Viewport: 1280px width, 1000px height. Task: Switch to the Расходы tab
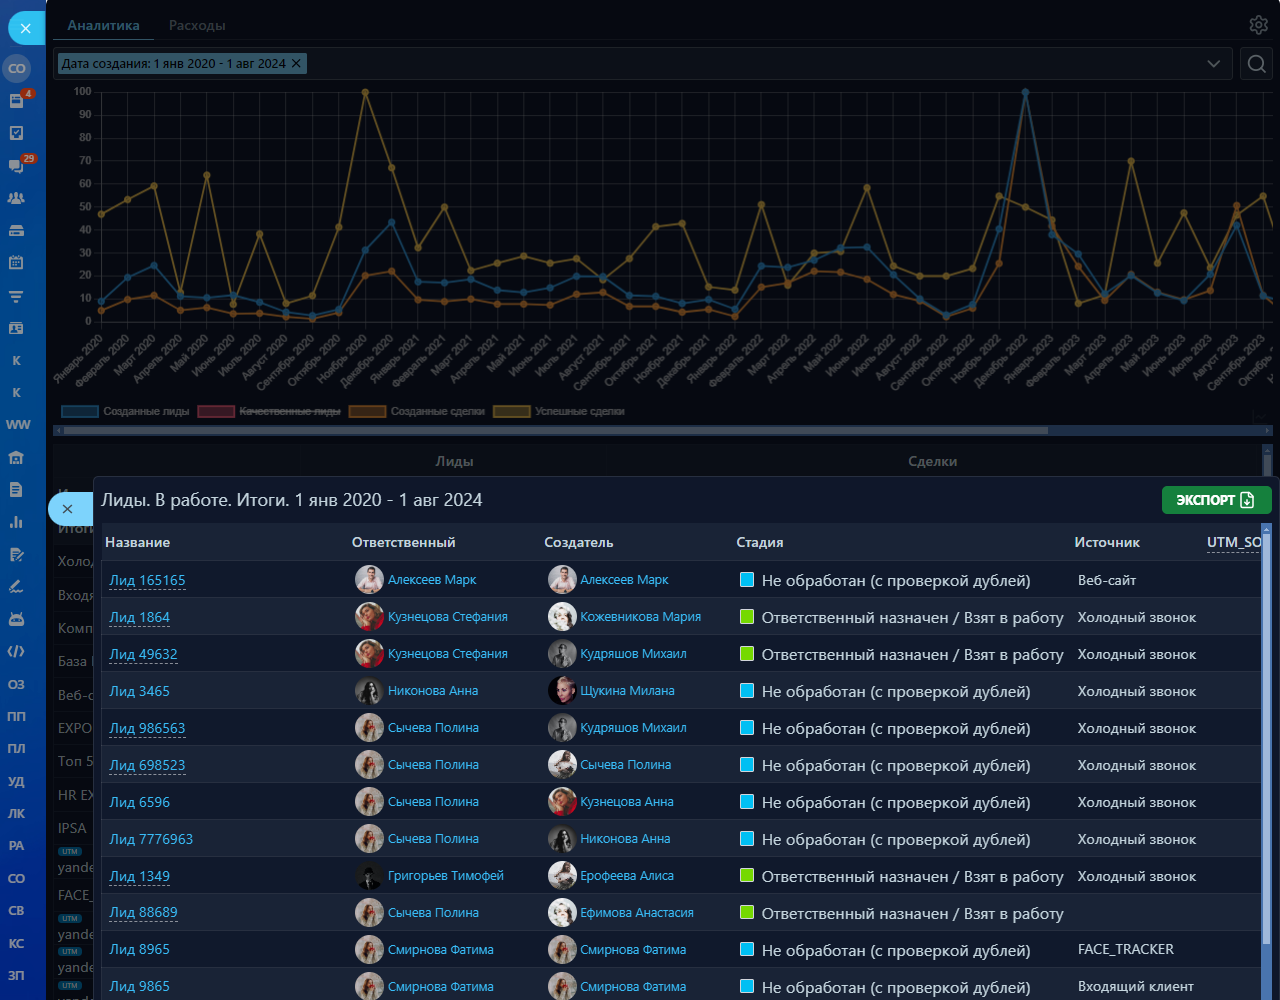197,25
